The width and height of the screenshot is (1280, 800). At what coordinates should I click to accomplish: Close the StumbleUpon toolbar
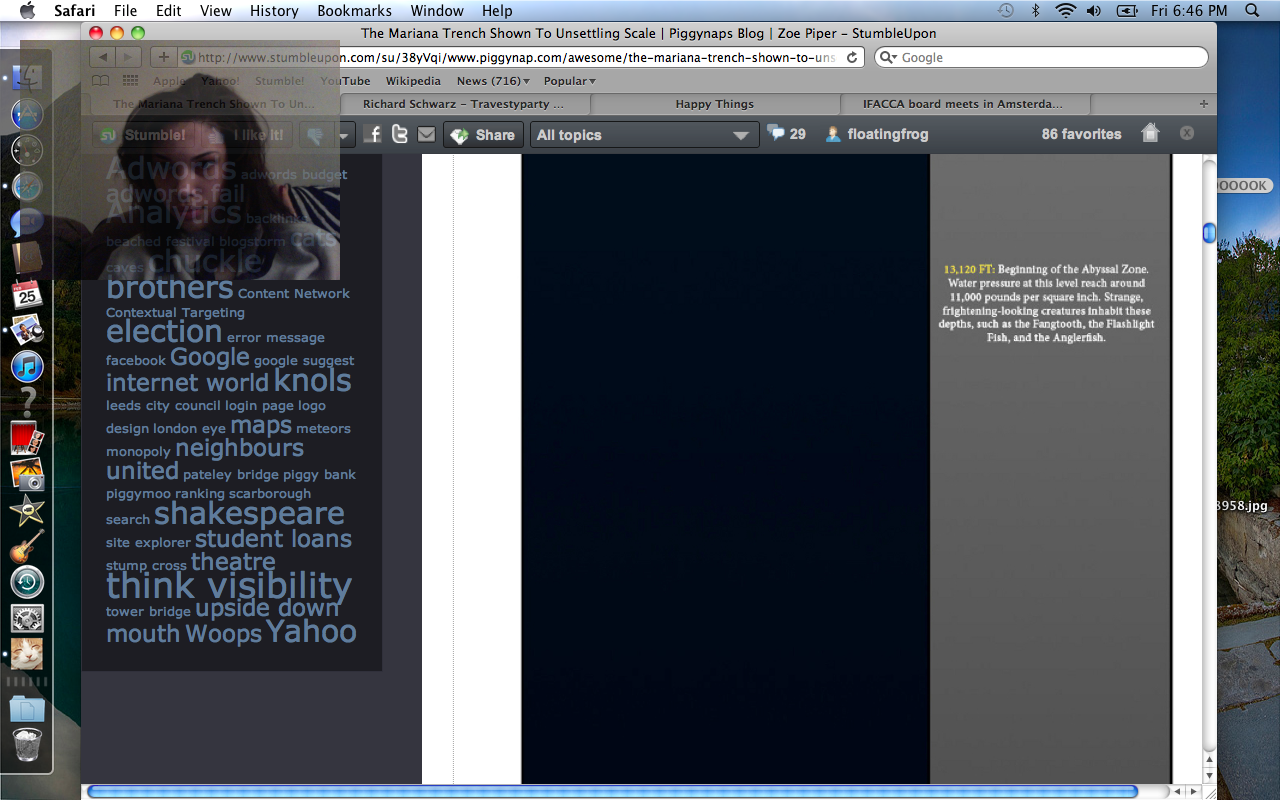(x=1187, y=133)
